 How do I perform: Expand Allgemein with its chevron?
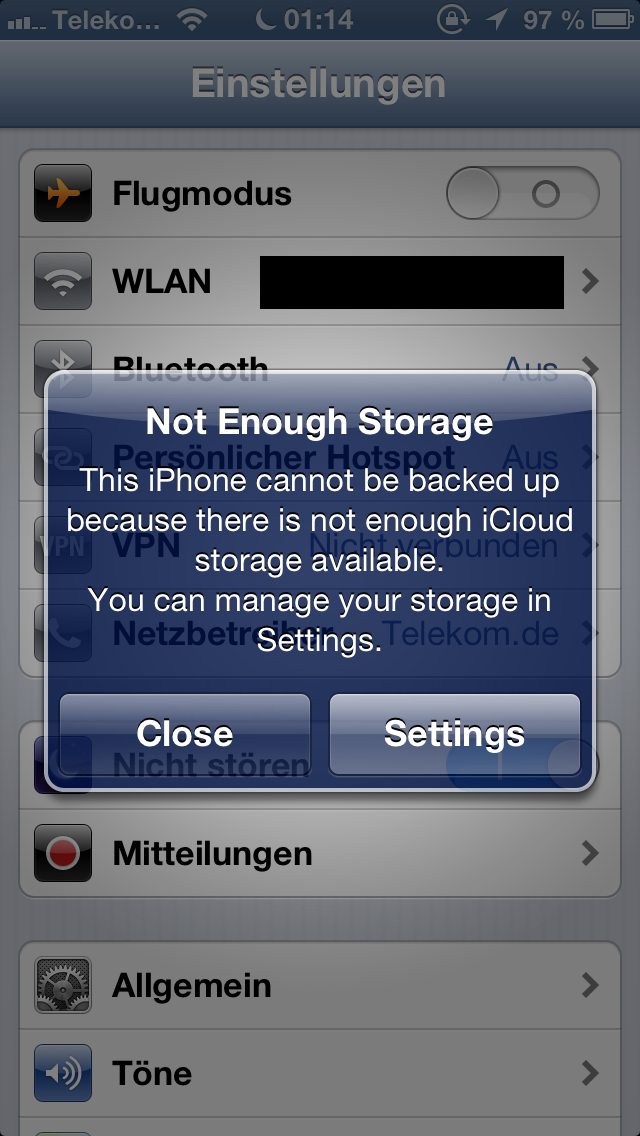click(591, 985)
